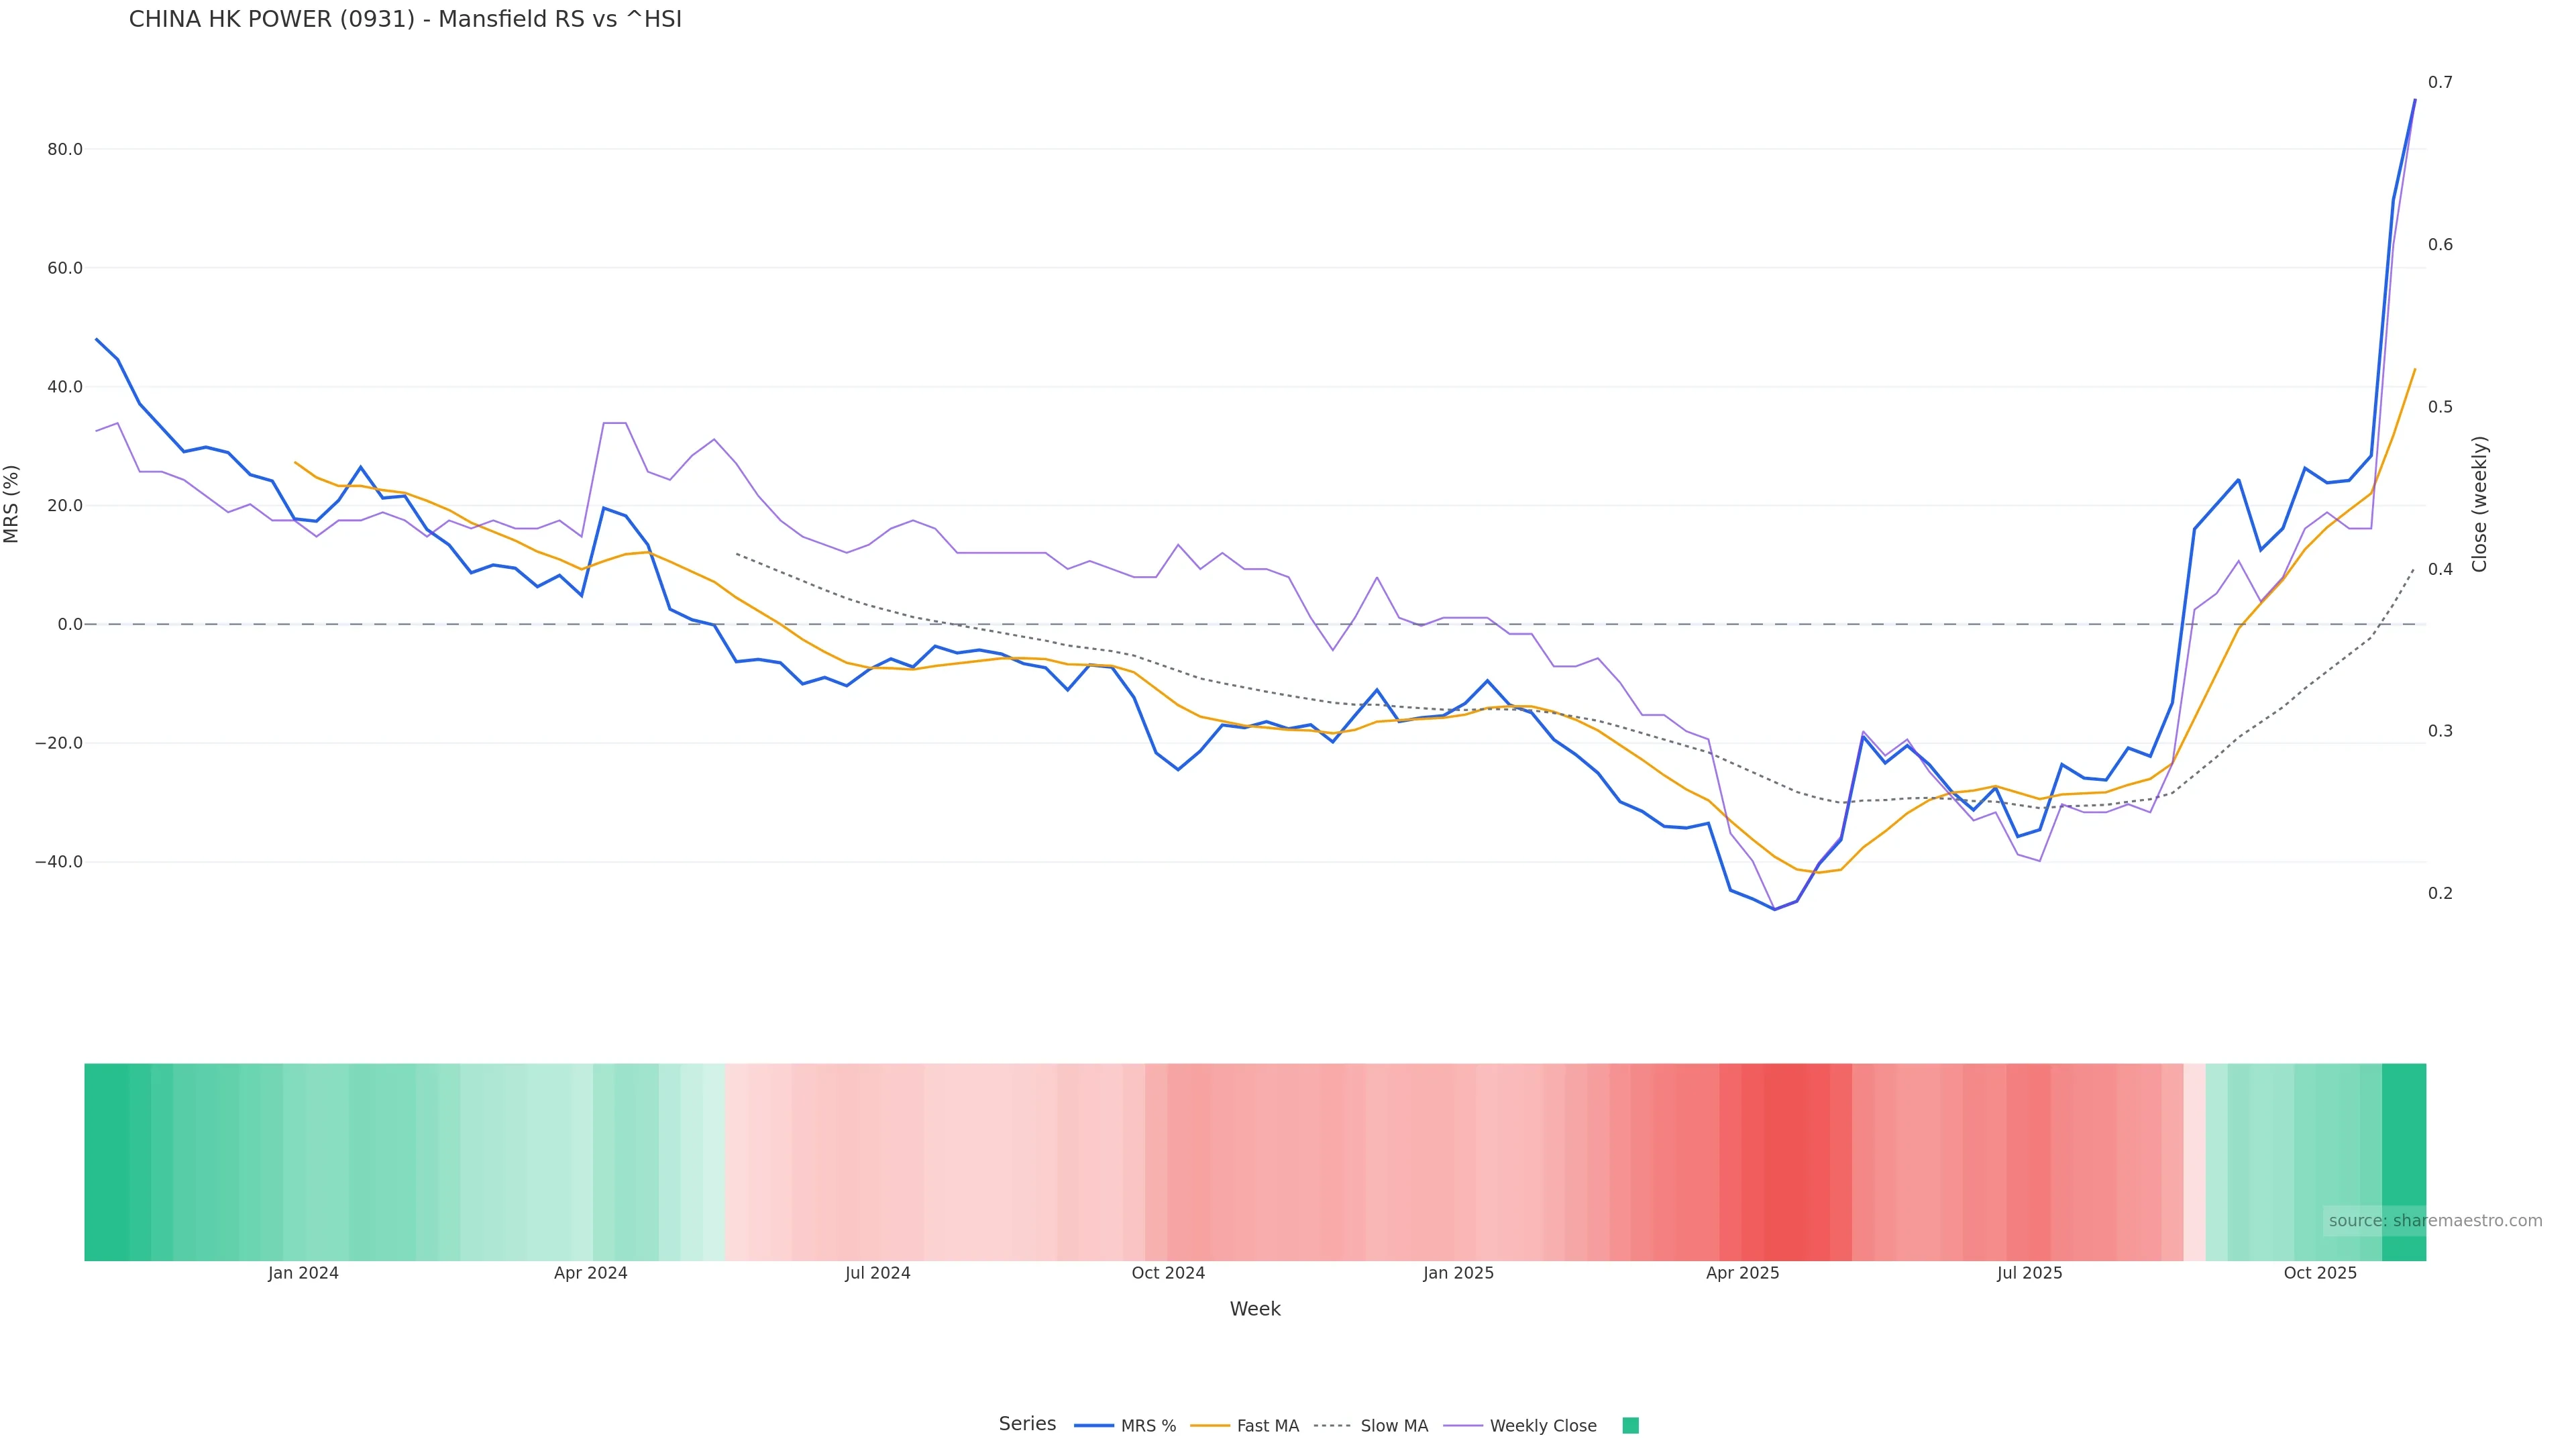Click the −40.0 tick on MRS axis

[59, 862]
